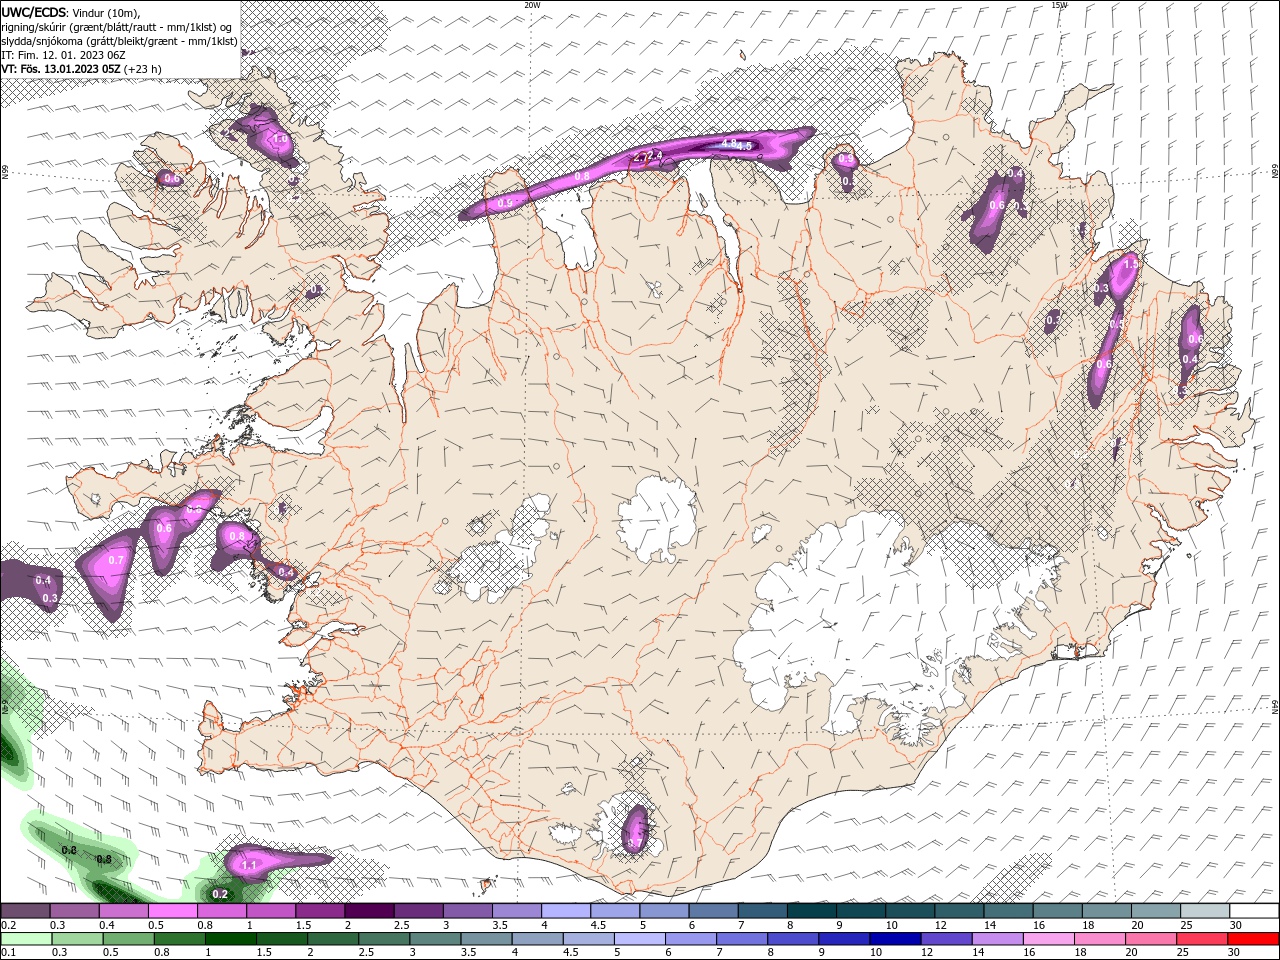1280x960 pixels.
Task: Click the '3.5' label on the snow scale
Action: pos(500,925)
